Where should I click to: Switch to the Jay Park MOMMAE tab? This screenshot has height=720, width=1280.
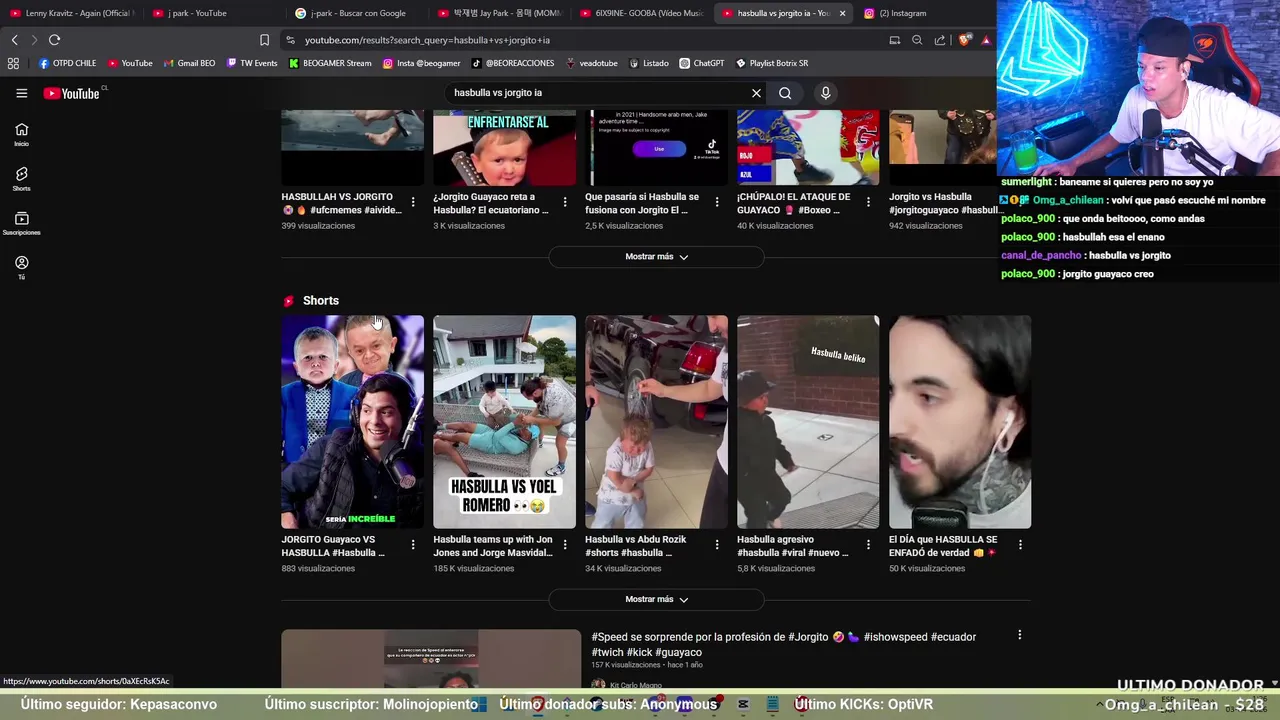point(500,13)
